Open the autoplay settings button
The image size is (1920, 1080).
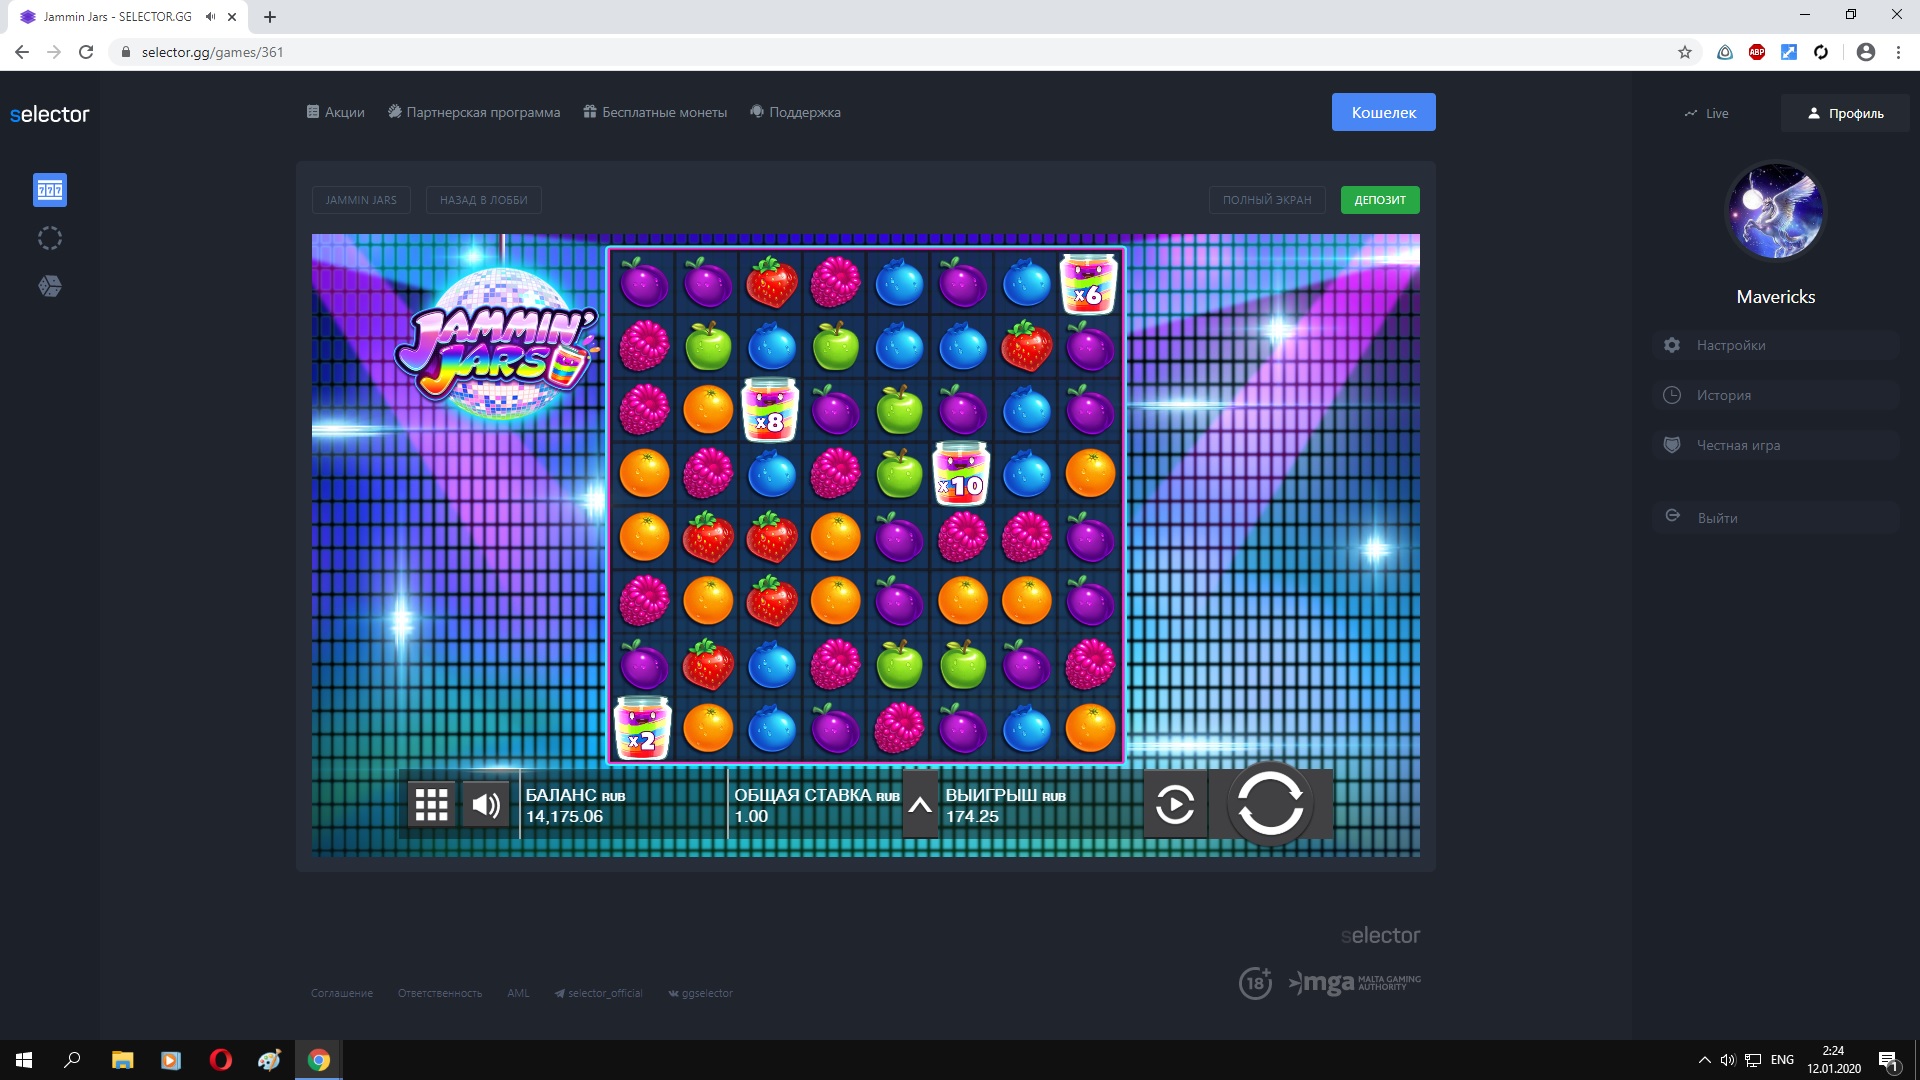(x=1175, y=804)
